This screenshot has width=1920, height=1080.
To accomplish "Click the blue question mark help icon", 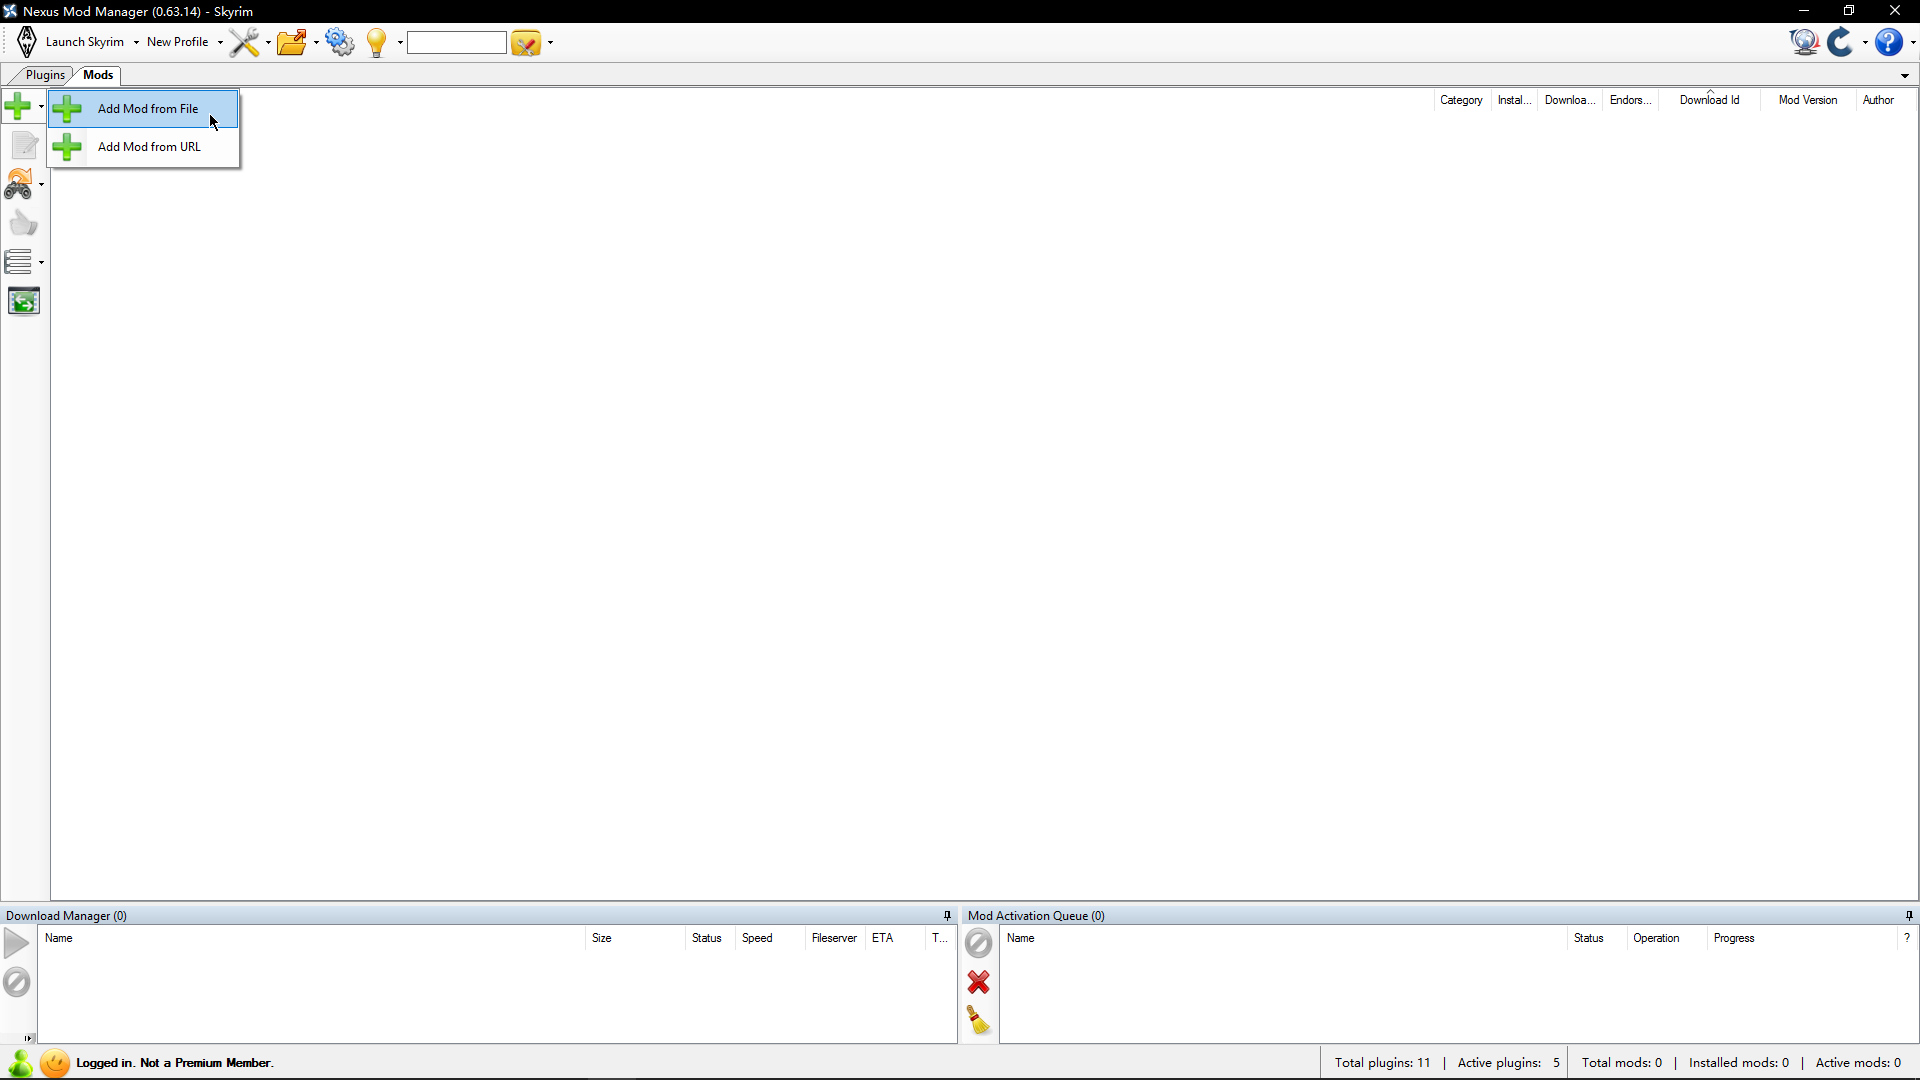I will coord(1888,42).
